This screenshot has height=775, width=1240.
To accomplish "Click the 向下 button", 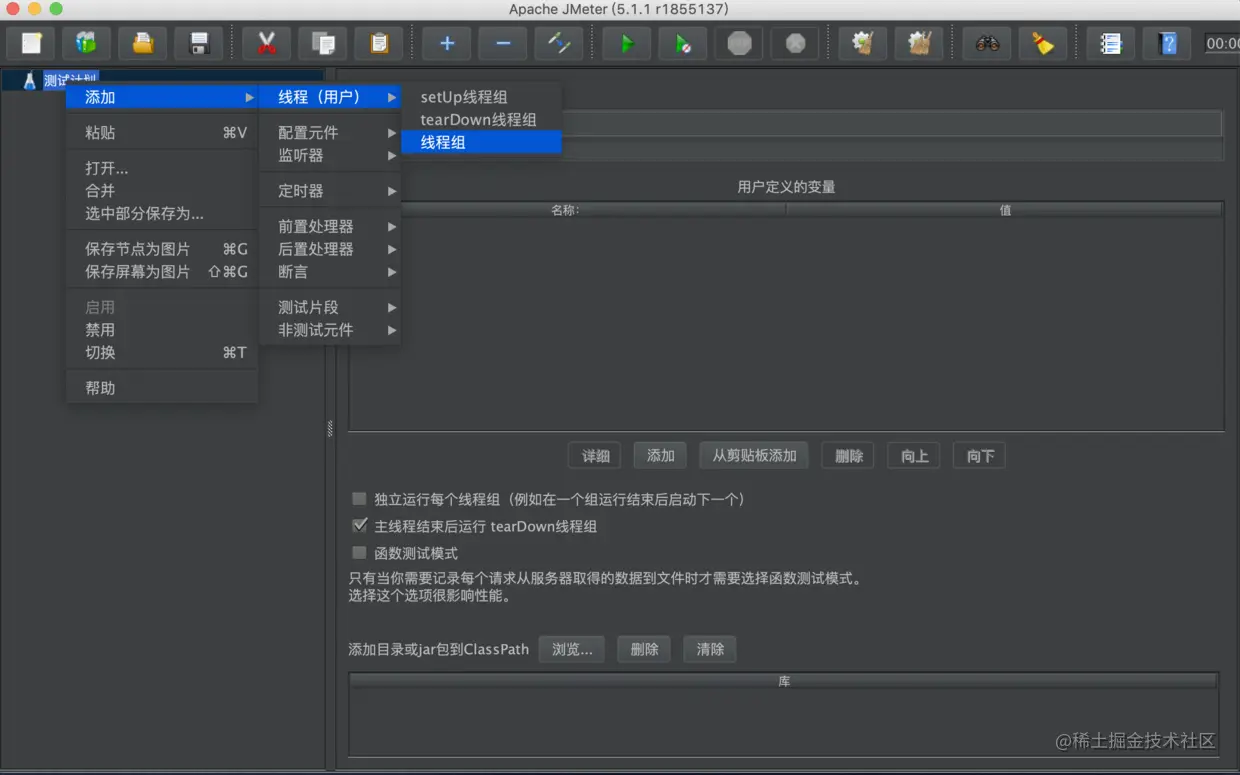I will click(980, 455).
